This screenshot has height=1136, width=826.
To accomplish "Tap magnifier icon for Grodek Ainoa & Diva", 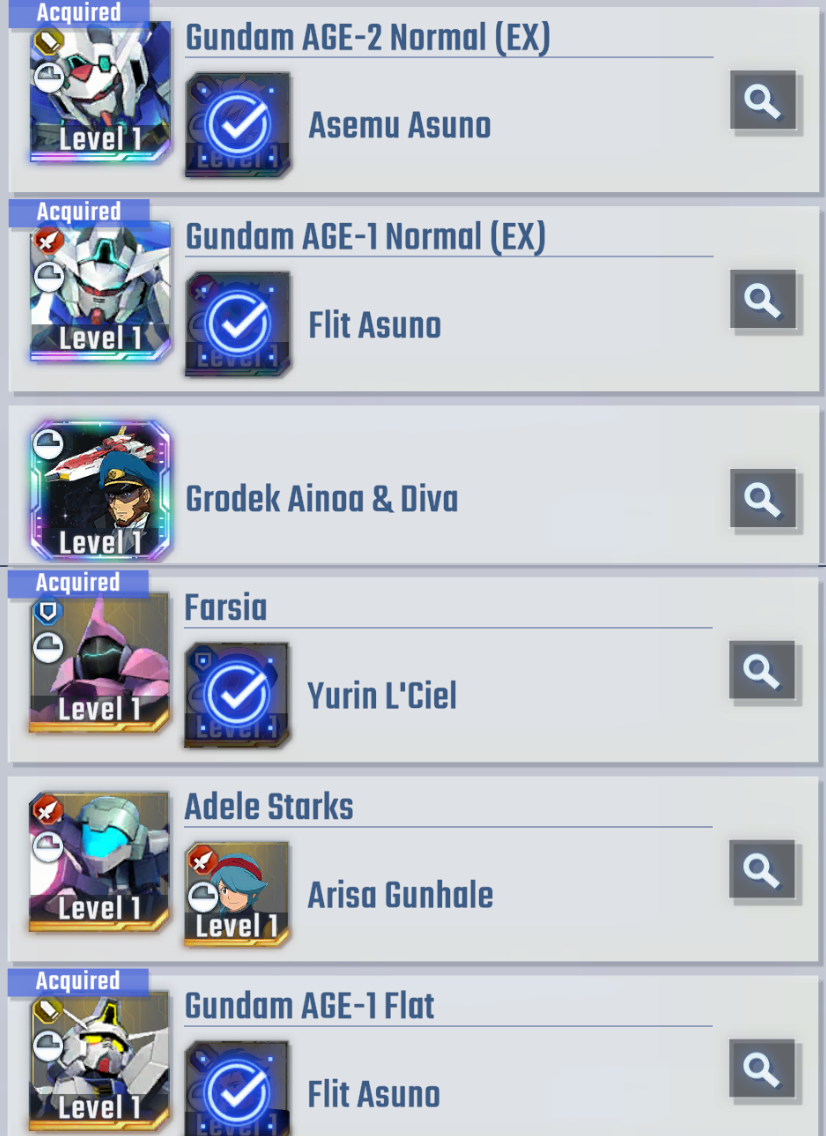I will (x=763, y=499).
